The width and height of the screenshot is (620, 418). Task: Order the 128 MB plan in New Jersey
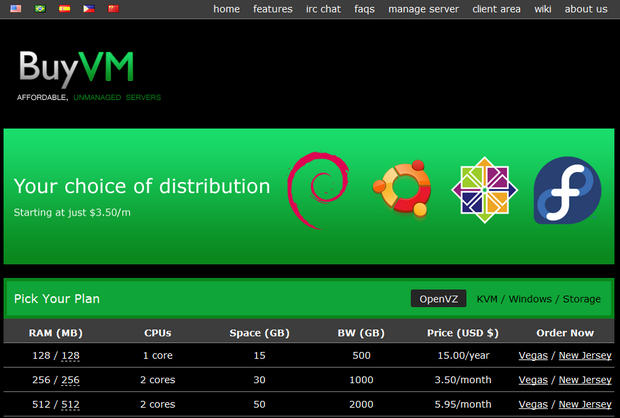pyautogui.click(x=585, y=356)
